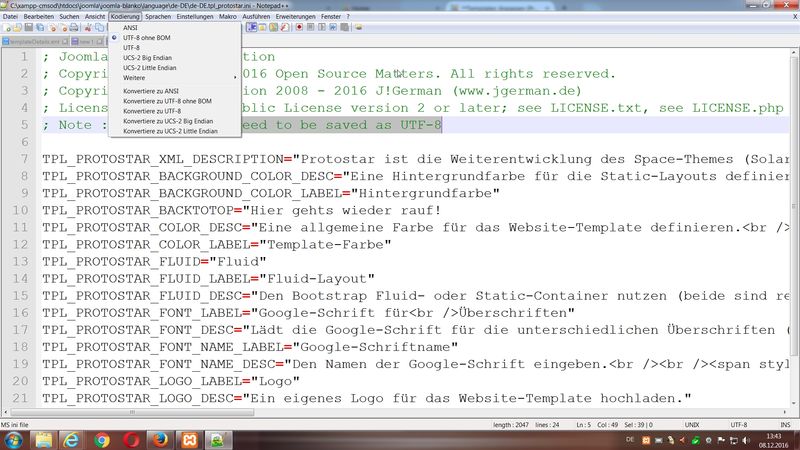Open the Einstellungen menu
800x450 pixels.
(194, 17)
